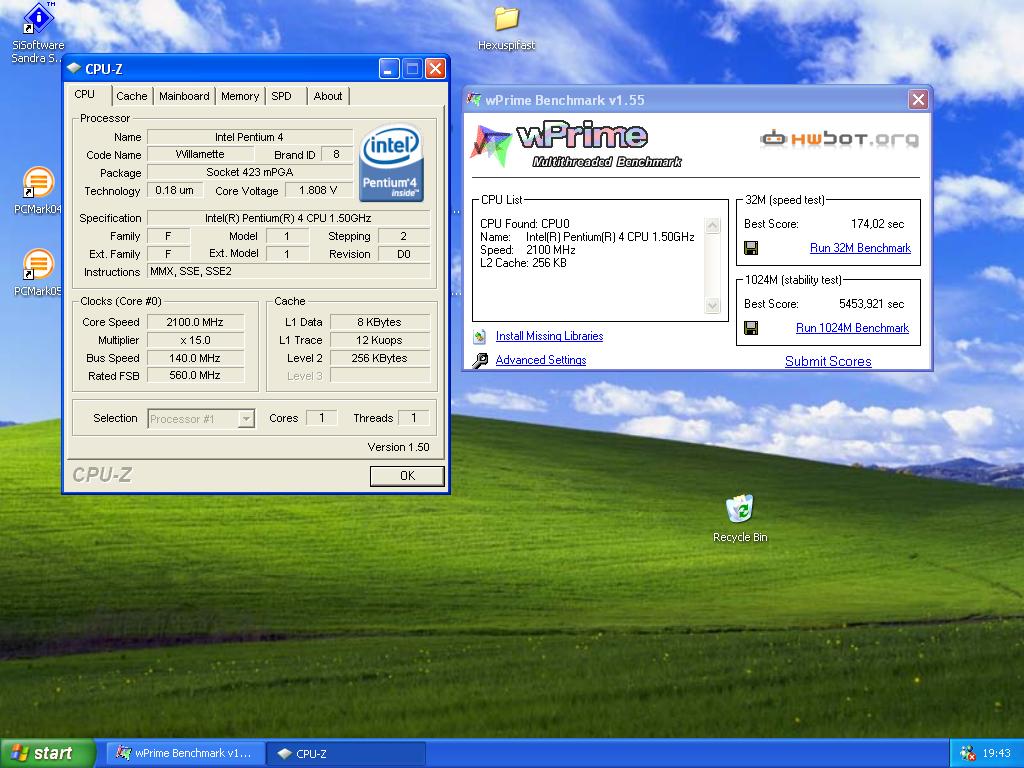Select the CPU tab in CPU-Z
The image size is (1024, 768).
click(85, 94)
